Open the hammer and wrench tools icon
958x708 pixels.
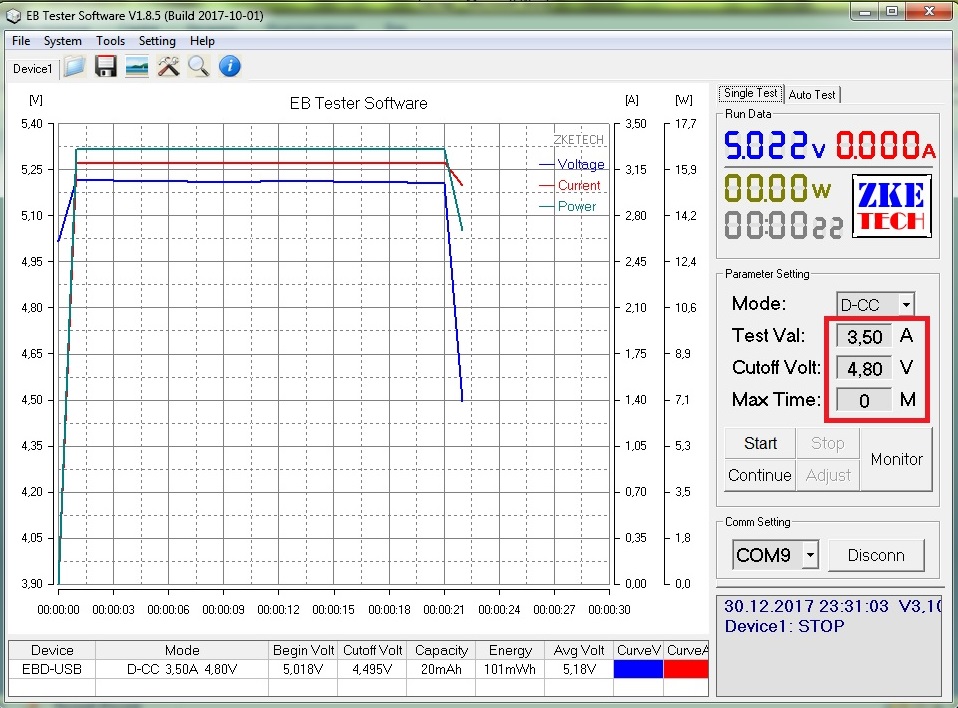coord(168,66)
